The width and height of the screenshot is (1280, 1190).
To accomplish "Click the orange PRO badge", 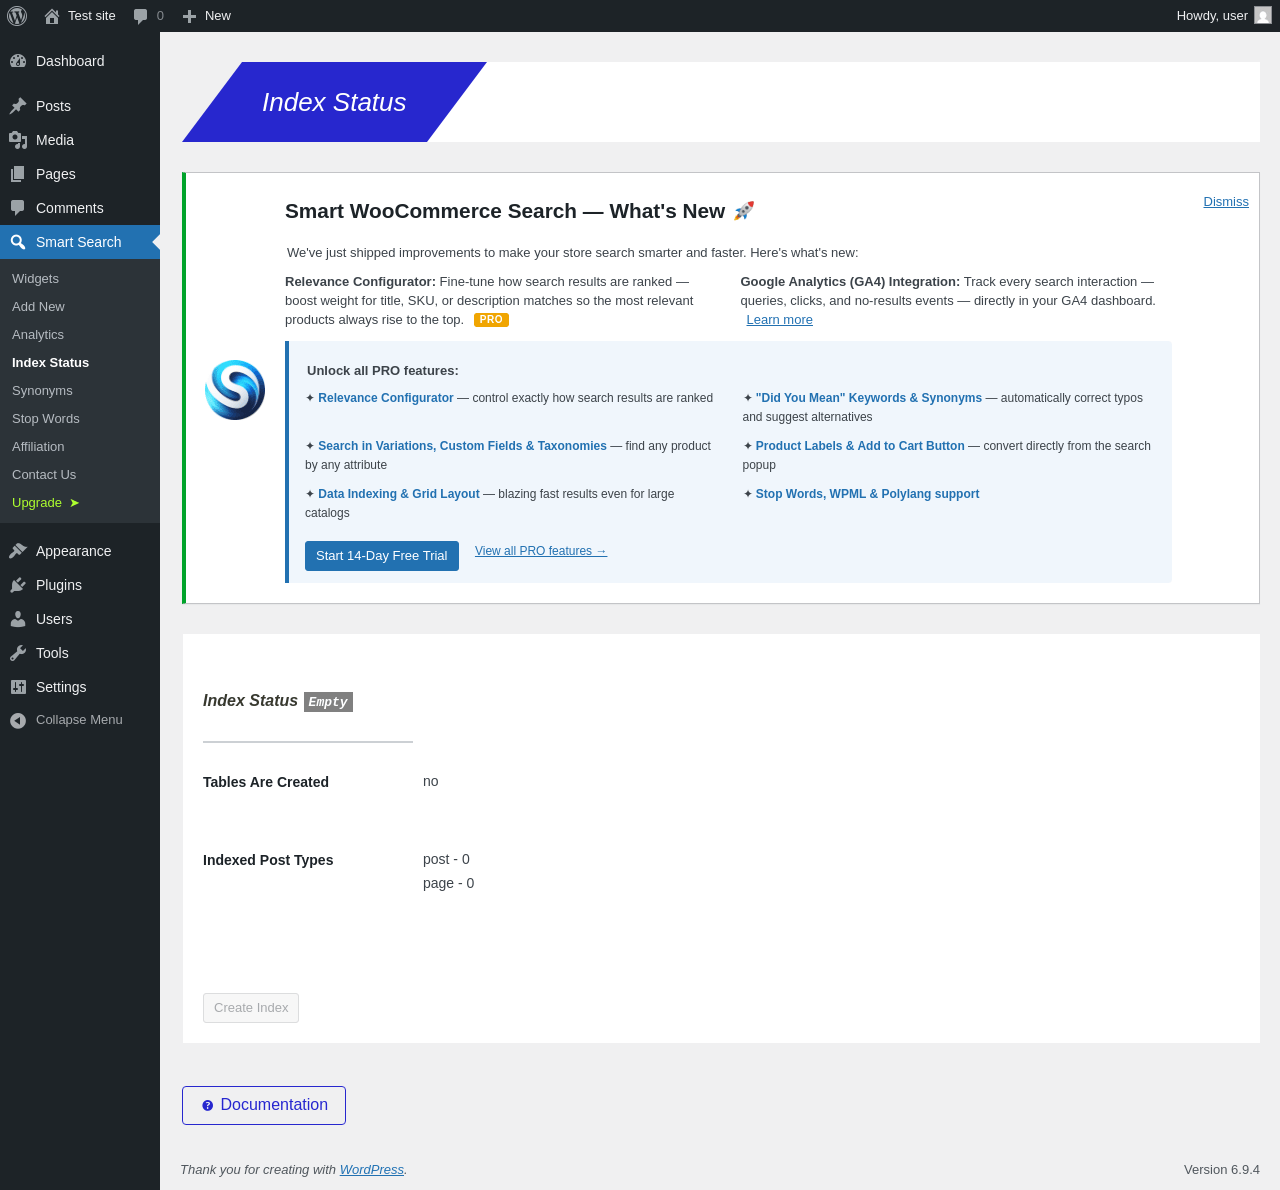I will tap(491, 320).
